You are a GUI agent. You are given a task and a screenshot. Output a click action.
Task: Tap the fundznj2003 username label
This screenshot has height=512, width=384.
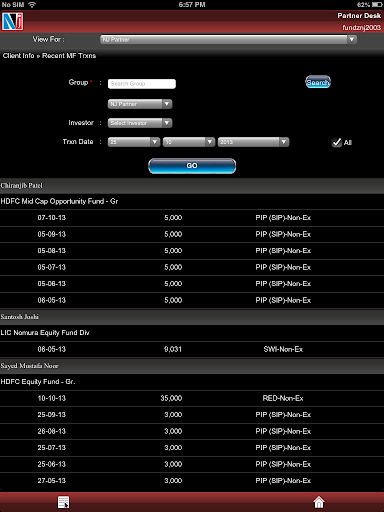click(x=362, y=28)
